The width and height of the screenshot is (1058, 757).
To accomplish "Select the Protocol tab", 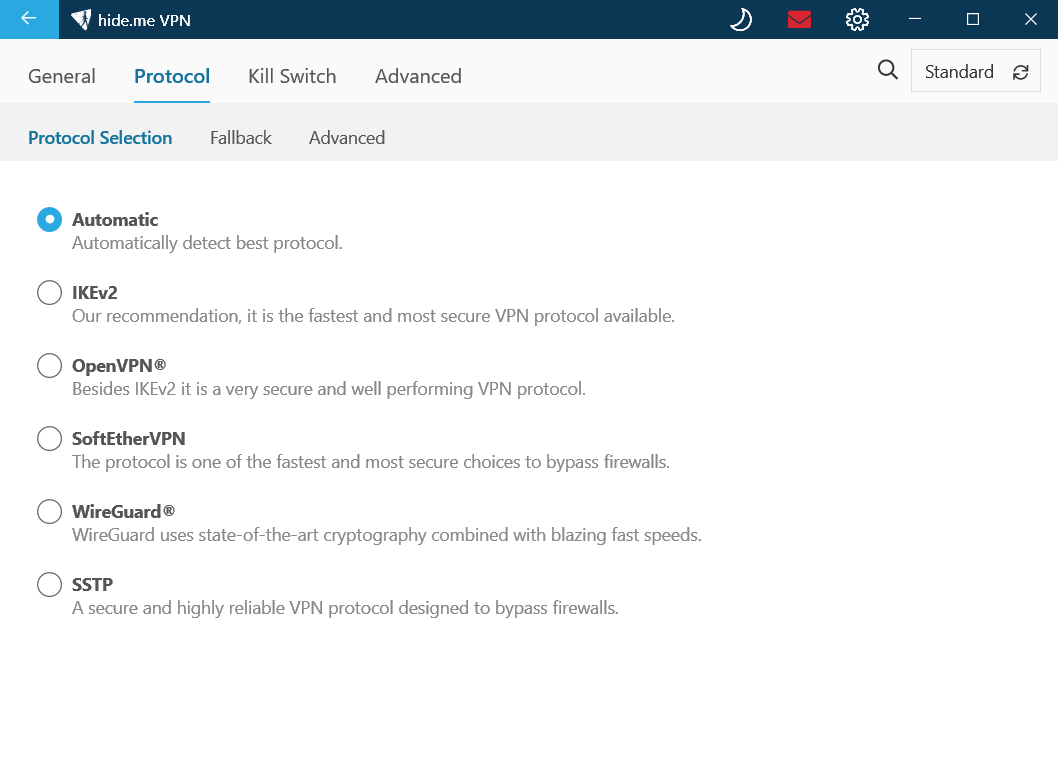I will tap(172, 76).
